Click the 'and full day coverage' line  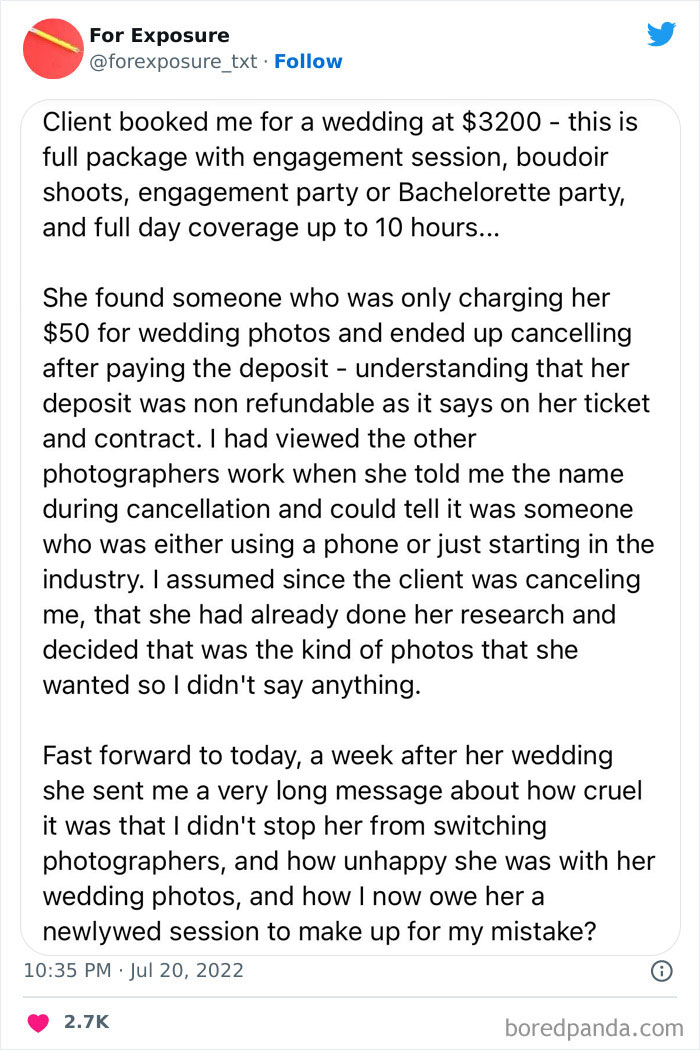[x=271, y=228]
